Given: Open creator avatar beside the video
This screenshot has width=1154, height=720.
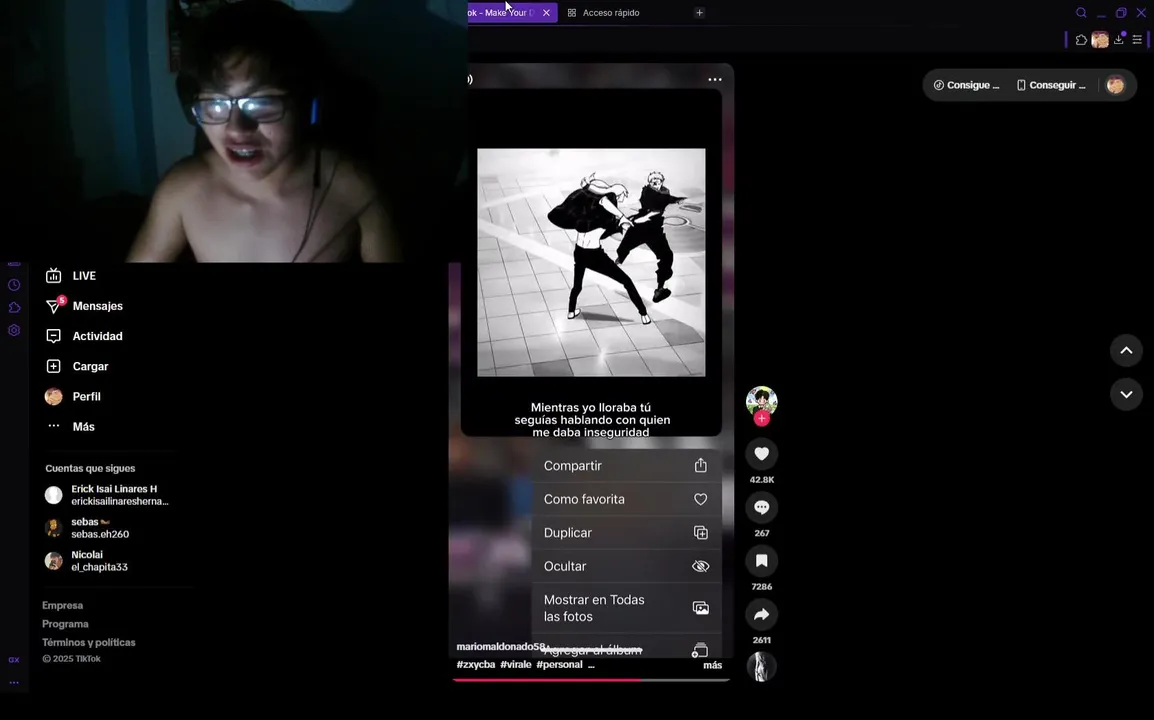Looking at the screenshot, I should 762,401.
